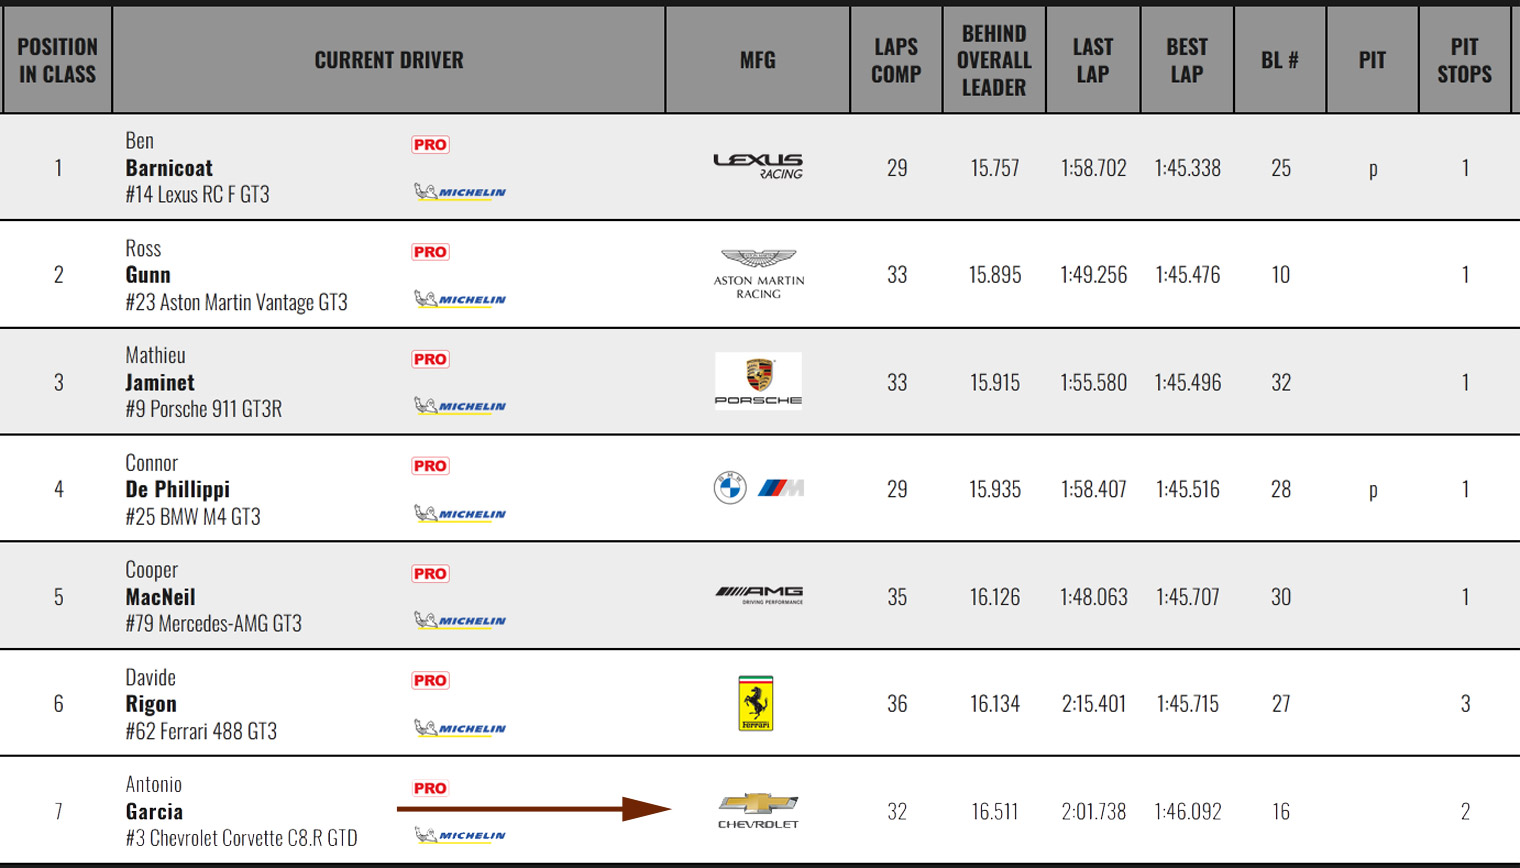Click the PRO badge for Davide Rigon
The width and height of the screenshot is (1520, 868).
[430, 681]
